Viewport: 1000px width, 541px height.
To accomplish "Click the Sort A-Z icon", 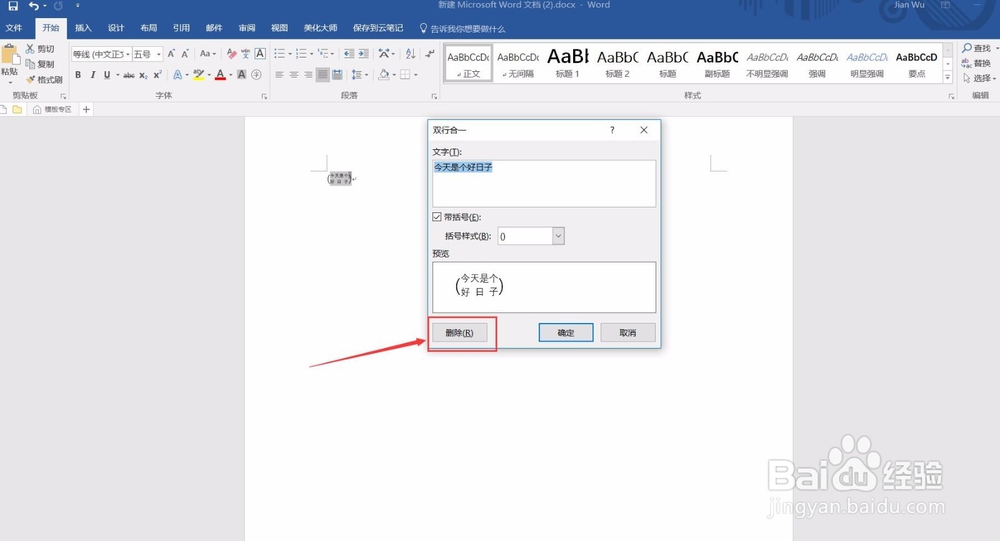I will tap(411, 54).
